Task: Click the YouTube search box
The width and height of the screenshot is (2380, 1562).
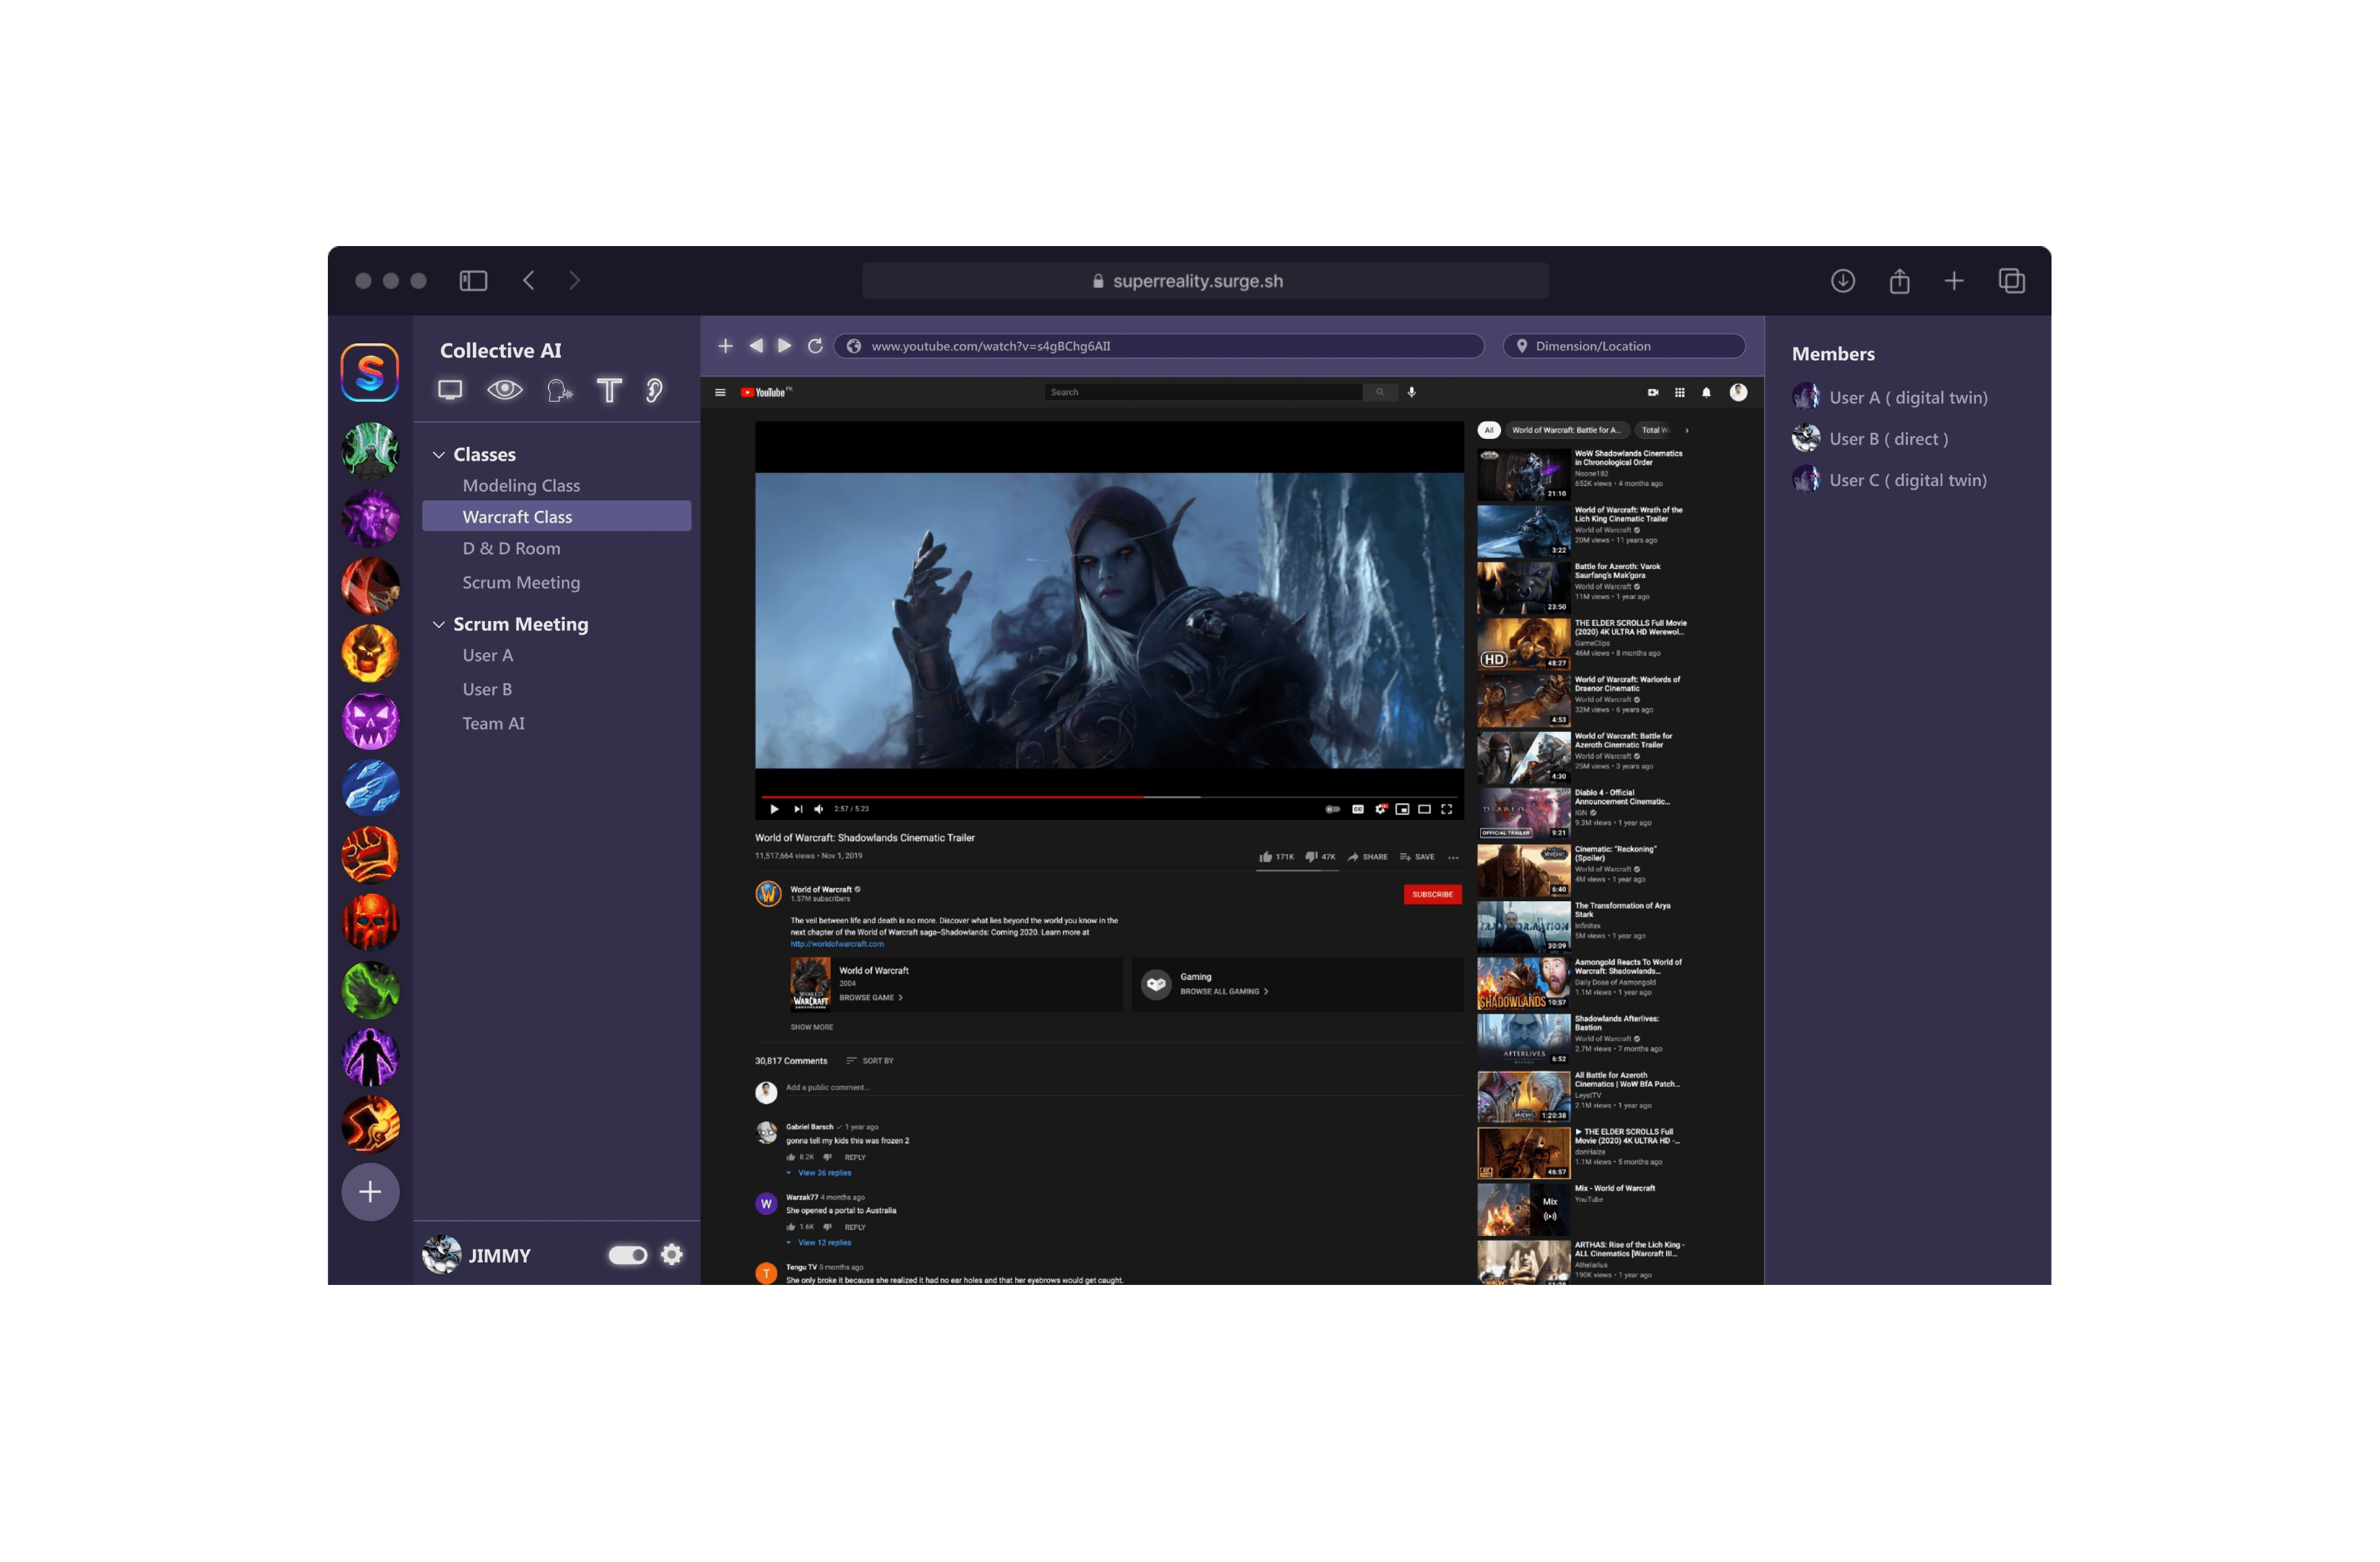Action: (x=1204, y=393)
